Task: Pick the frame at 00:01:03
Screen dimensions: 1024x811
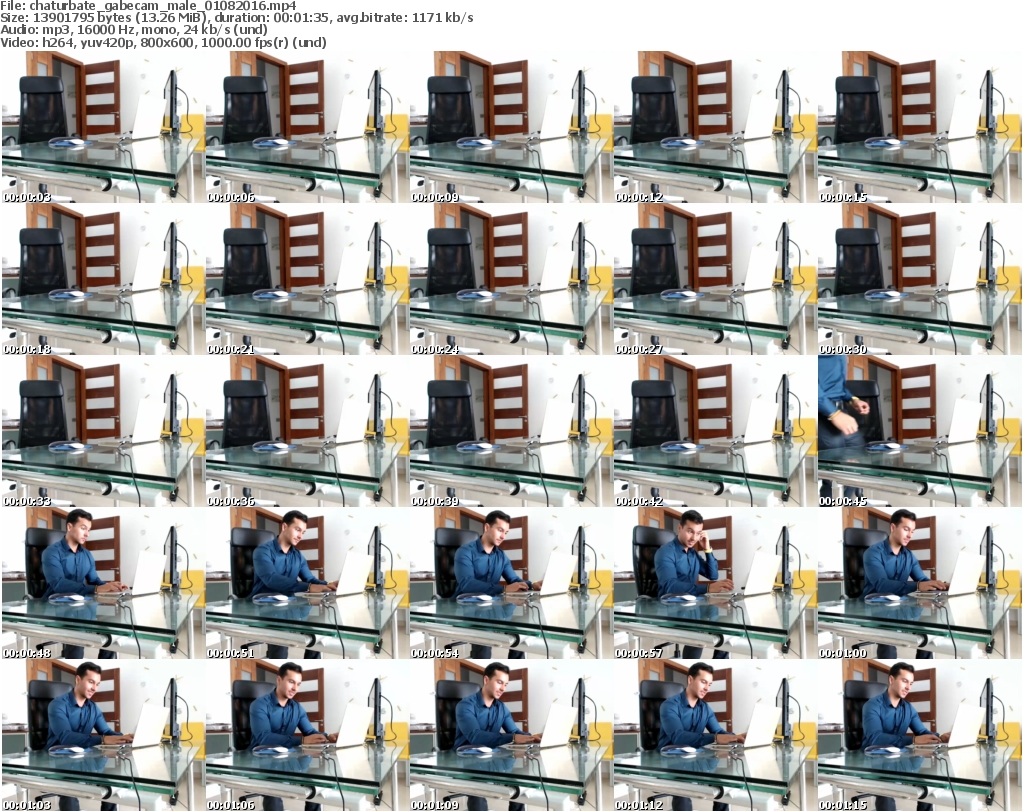Action: click(103, 737)
